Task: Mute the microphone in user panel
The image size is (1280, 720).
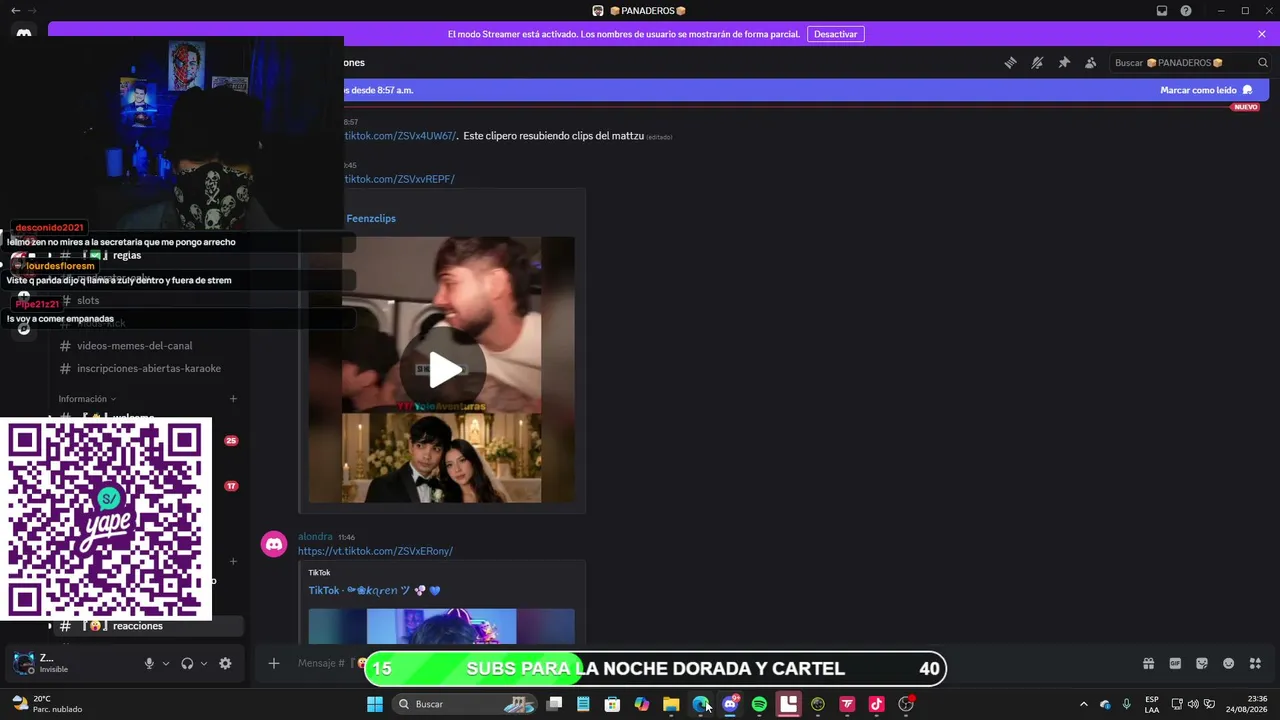Action: click(149, 663)
